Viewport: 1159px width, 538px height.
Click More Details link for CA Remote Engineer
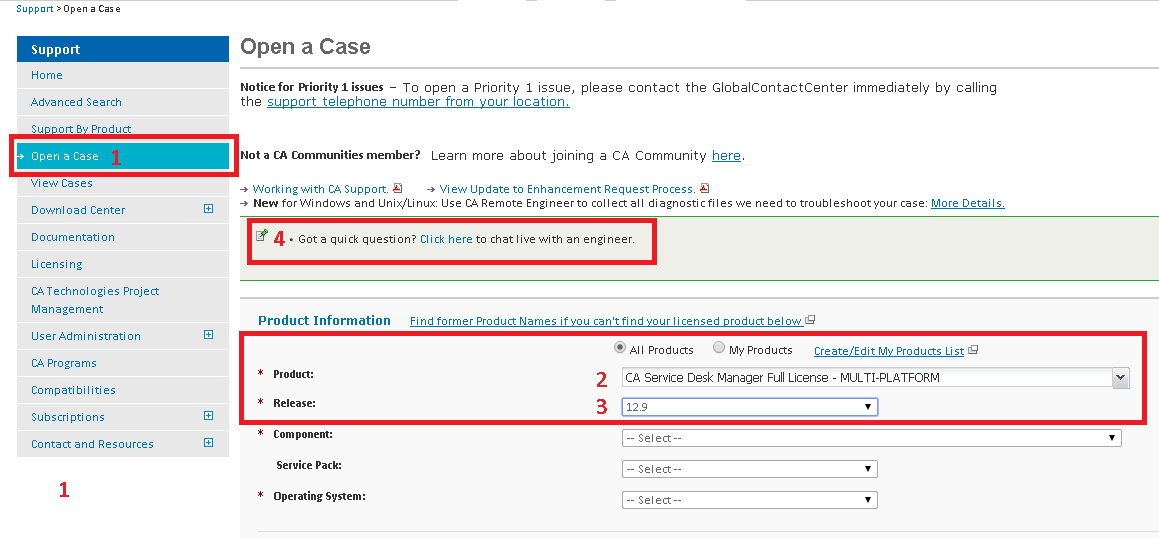pos(968,203)
